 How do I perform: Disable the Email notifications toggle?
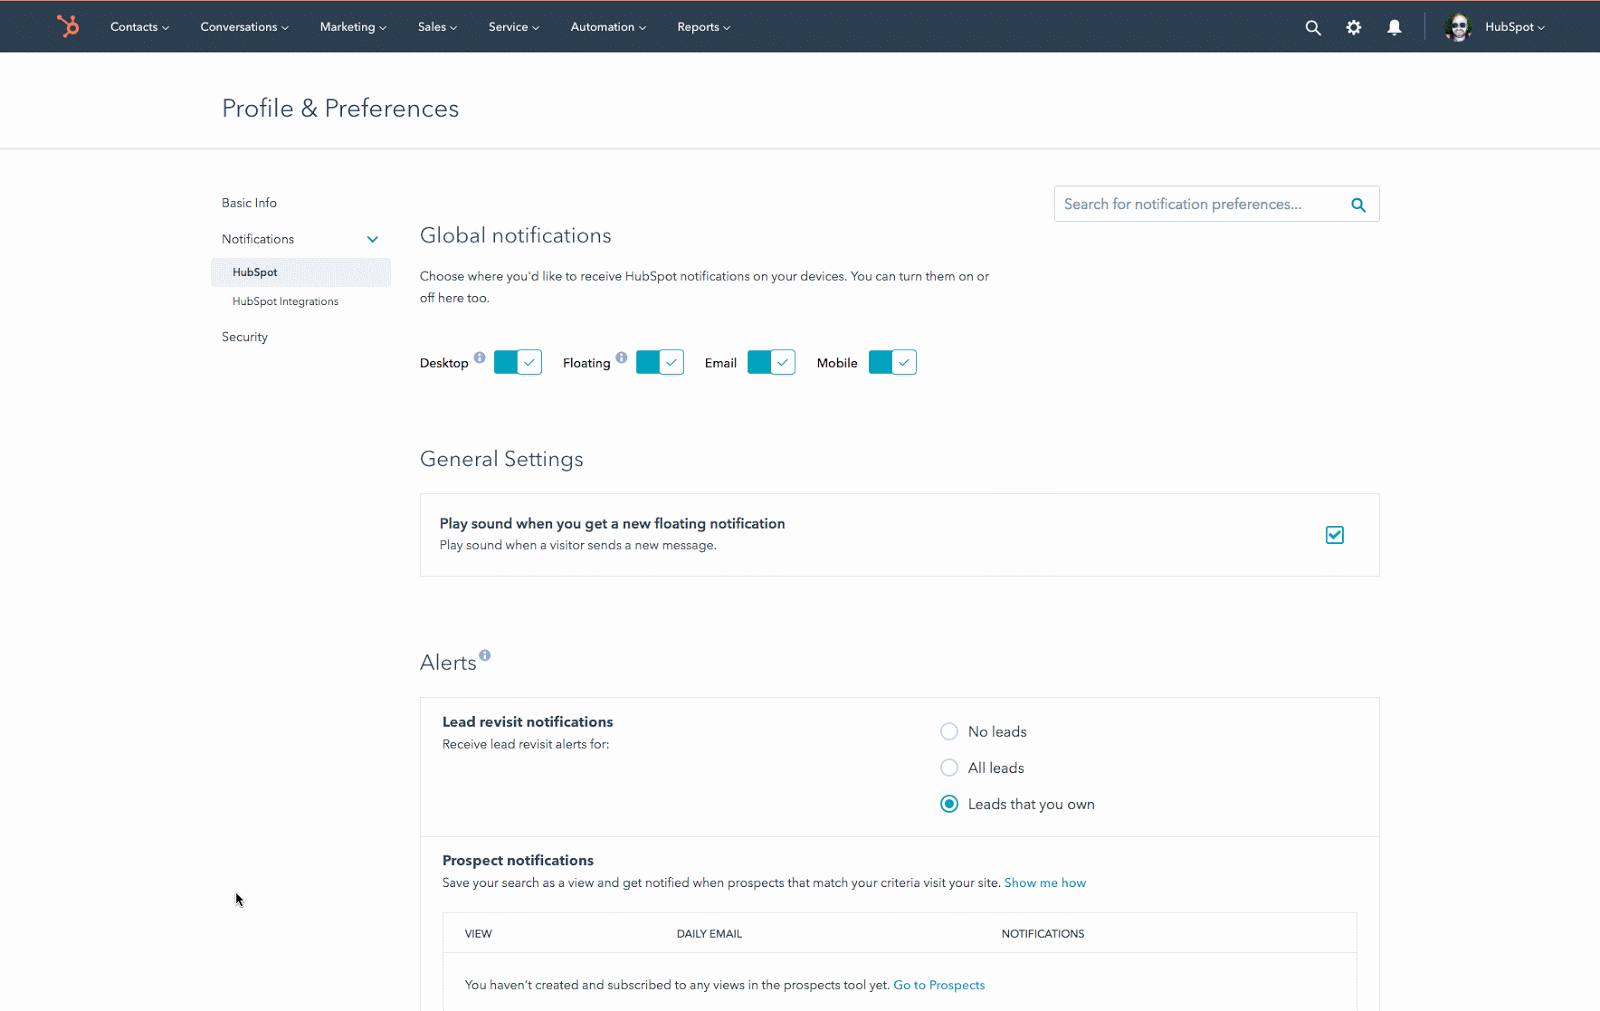pos(771,362)
